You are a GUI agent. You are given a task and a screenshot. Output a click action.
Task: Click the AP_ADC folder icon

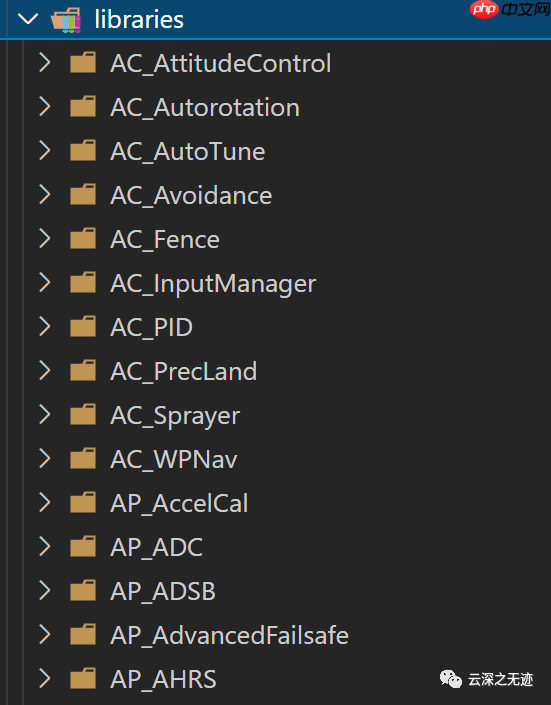(83, 547)
